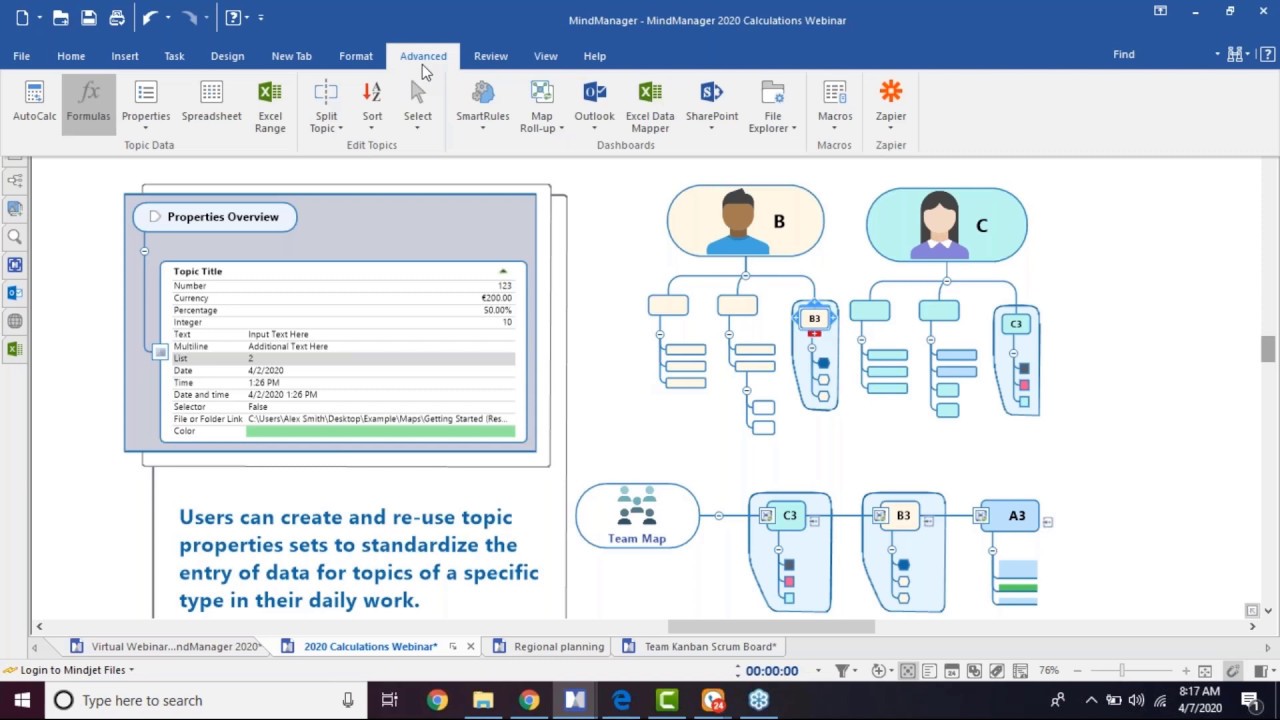Viewport: 1280px width, 720px height.
Task: Click the filter funnel icon in status bar
Action: [x=843, y=671]
